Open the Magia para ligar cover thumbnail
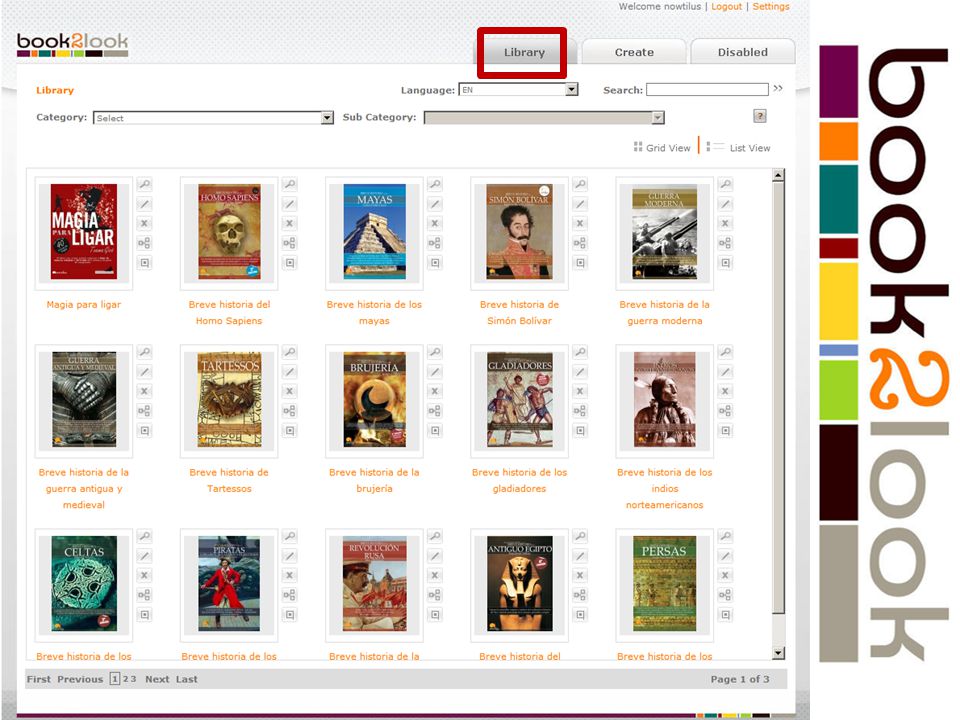This screenshot has height=720, width=960. [x=84, y=231]
